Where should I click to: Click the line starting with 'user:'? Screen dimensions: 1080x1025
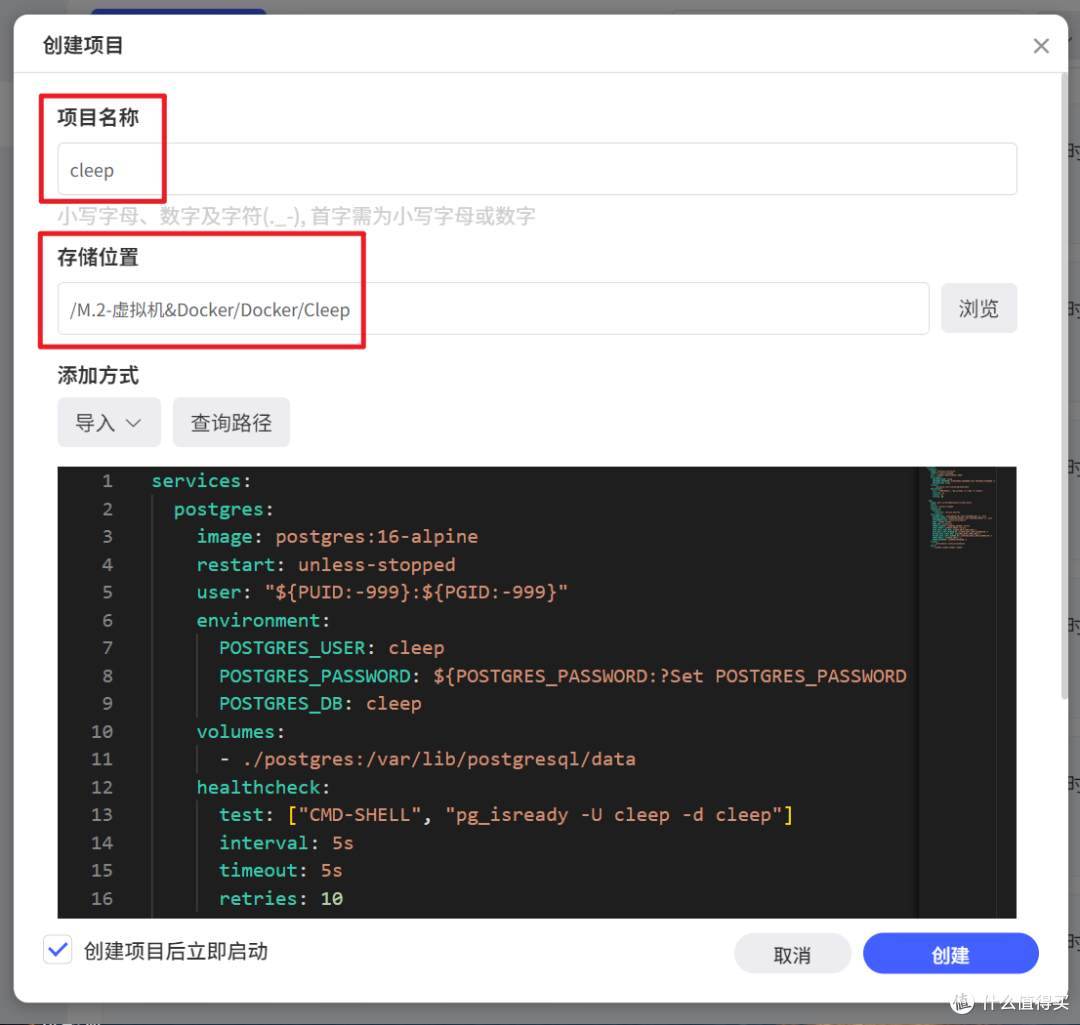pyautogui.click(x=382, y=592)
